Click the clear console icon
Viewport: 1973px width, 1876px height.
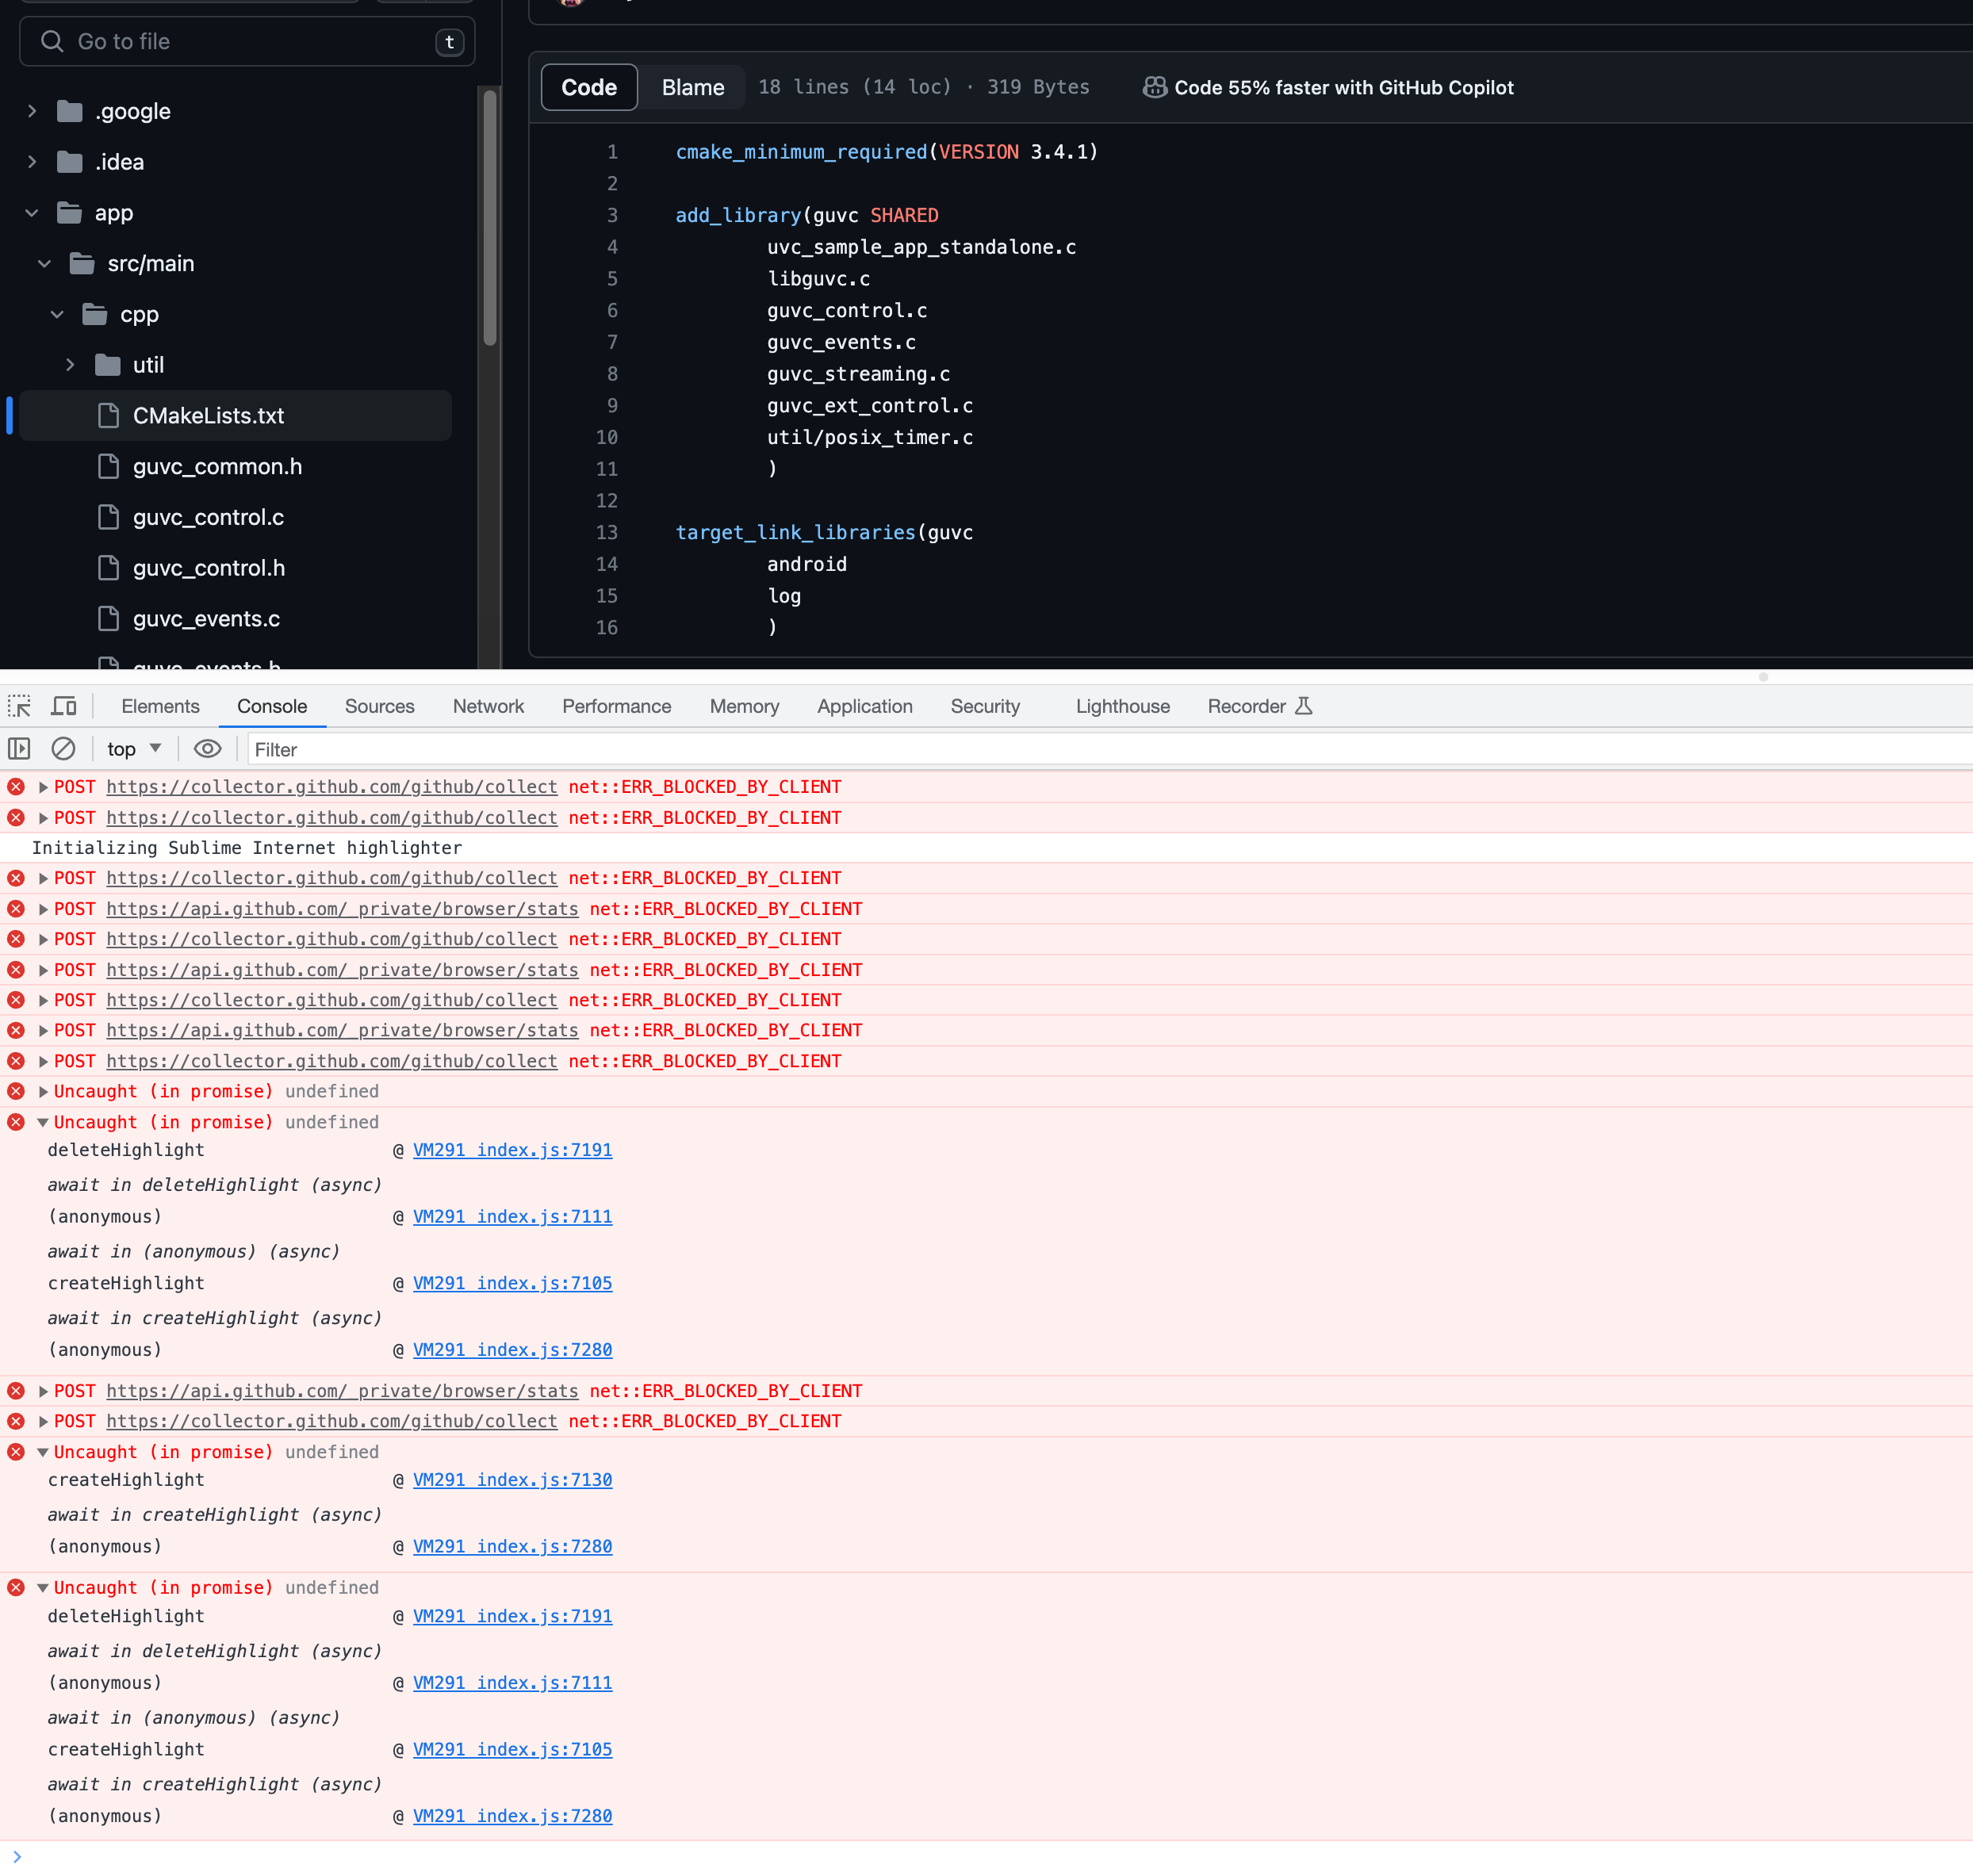63,749
